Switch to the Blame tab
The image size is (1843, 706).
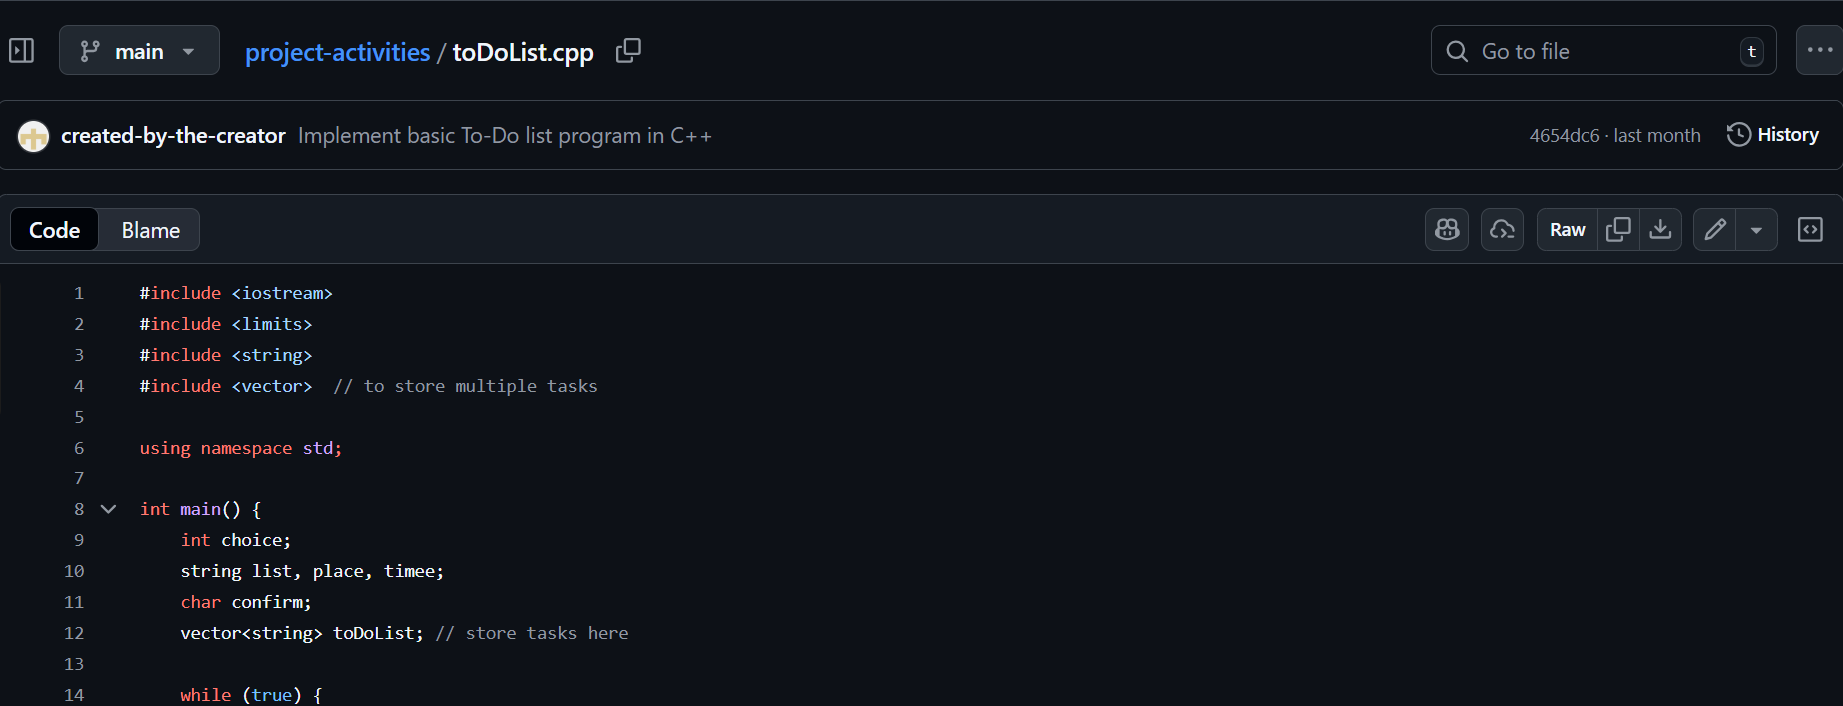(149, 229)
